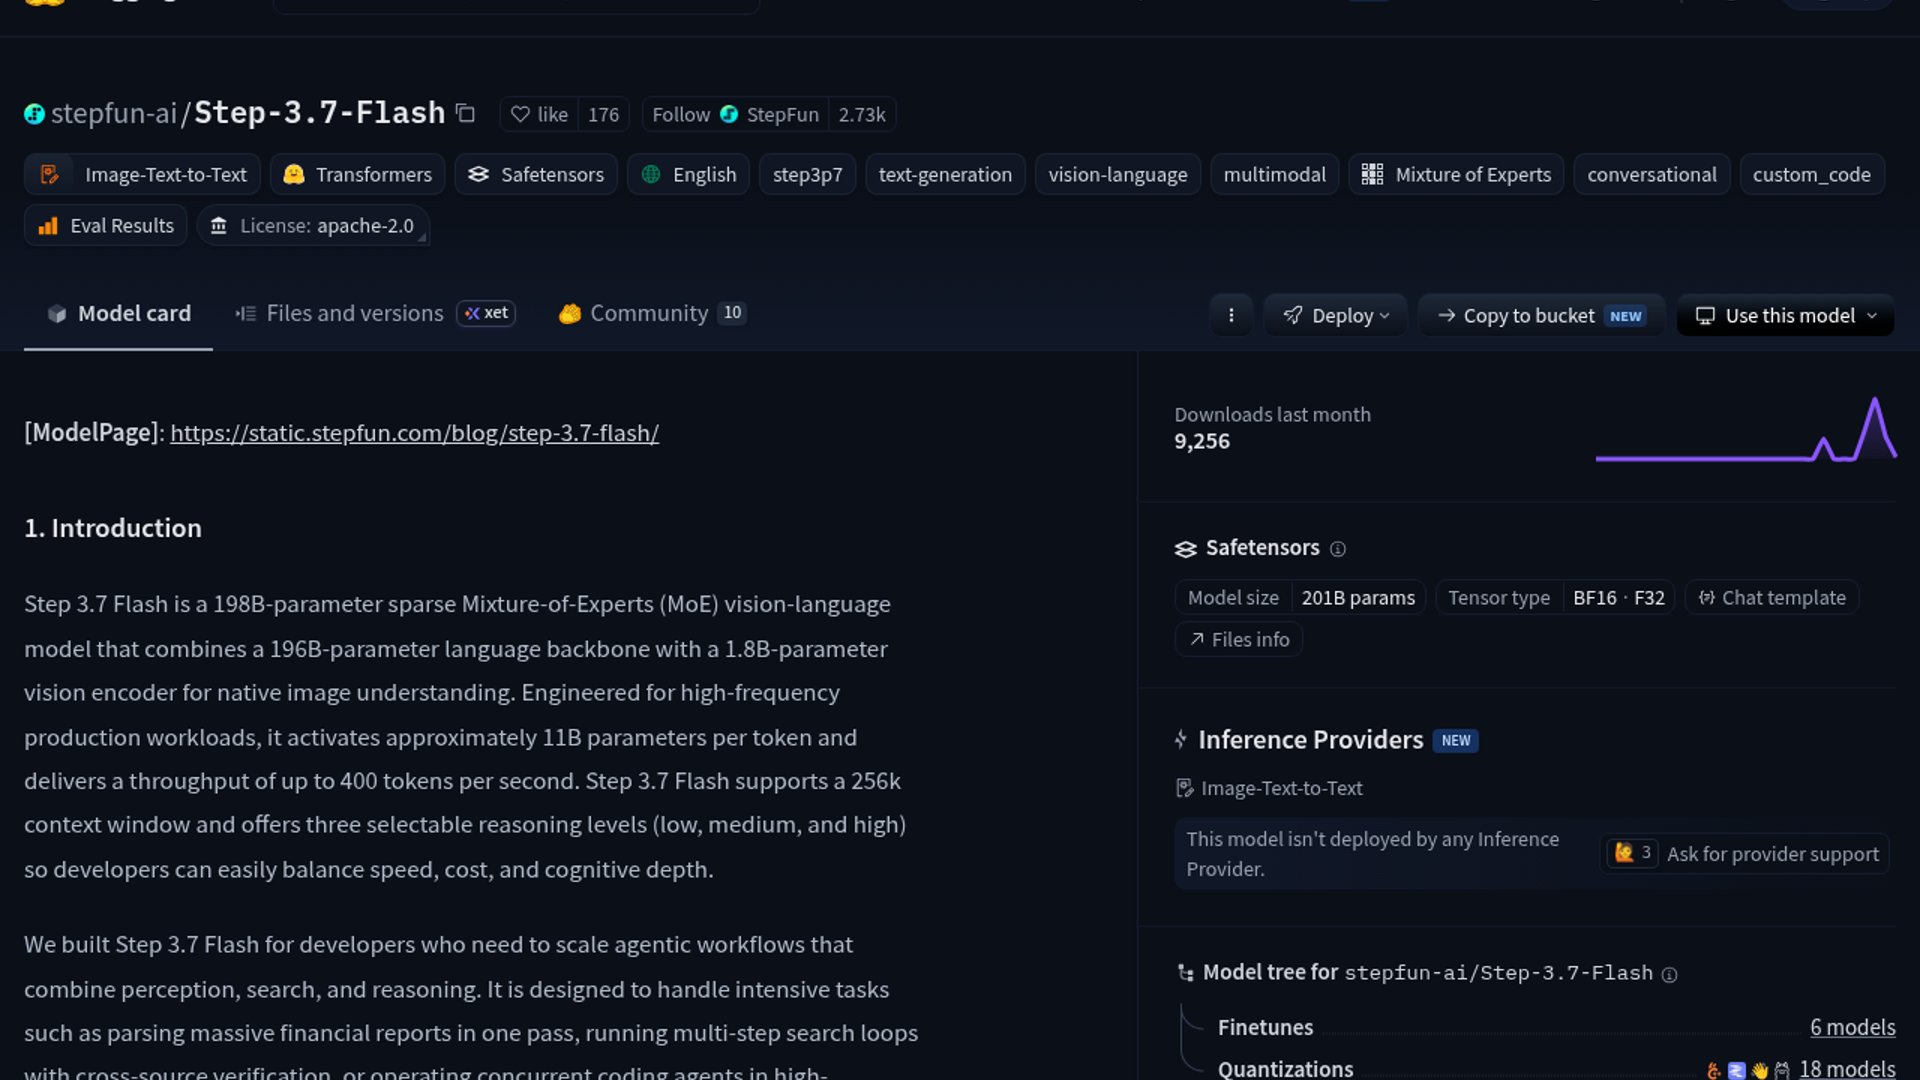
Task: Select the Mixture of Experts tag
Action: point(1456,174)
